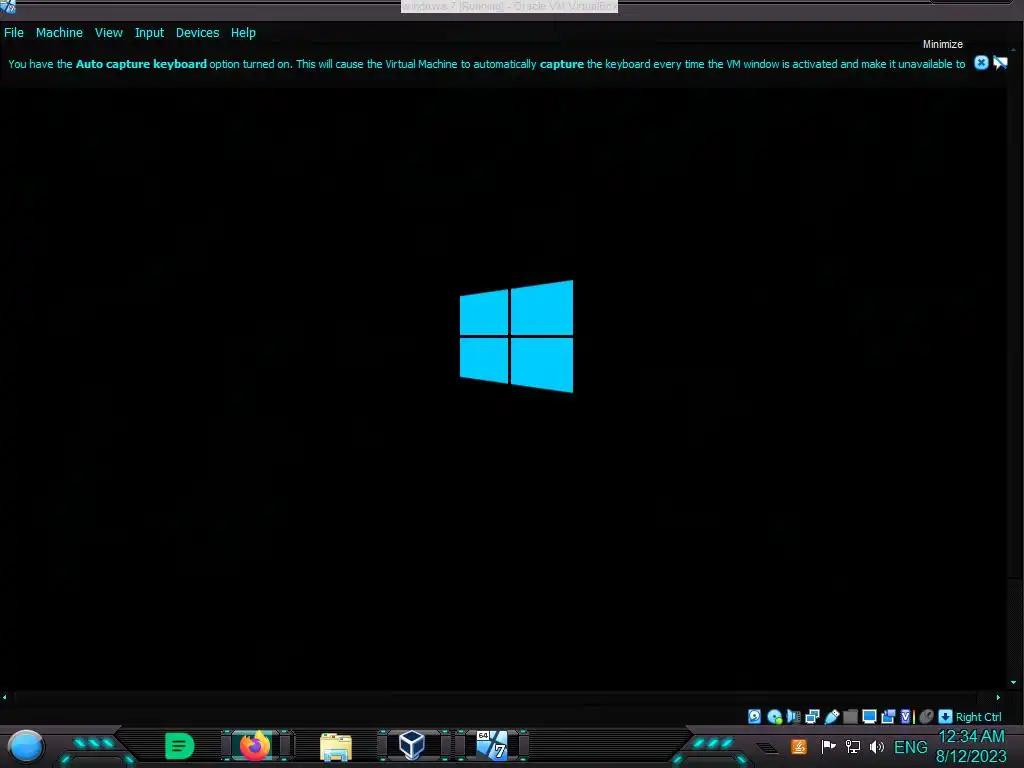Screen dimensions: 1024x768
Task: Click the mouse integration indicator icon
Action: [x=926, y=716]
